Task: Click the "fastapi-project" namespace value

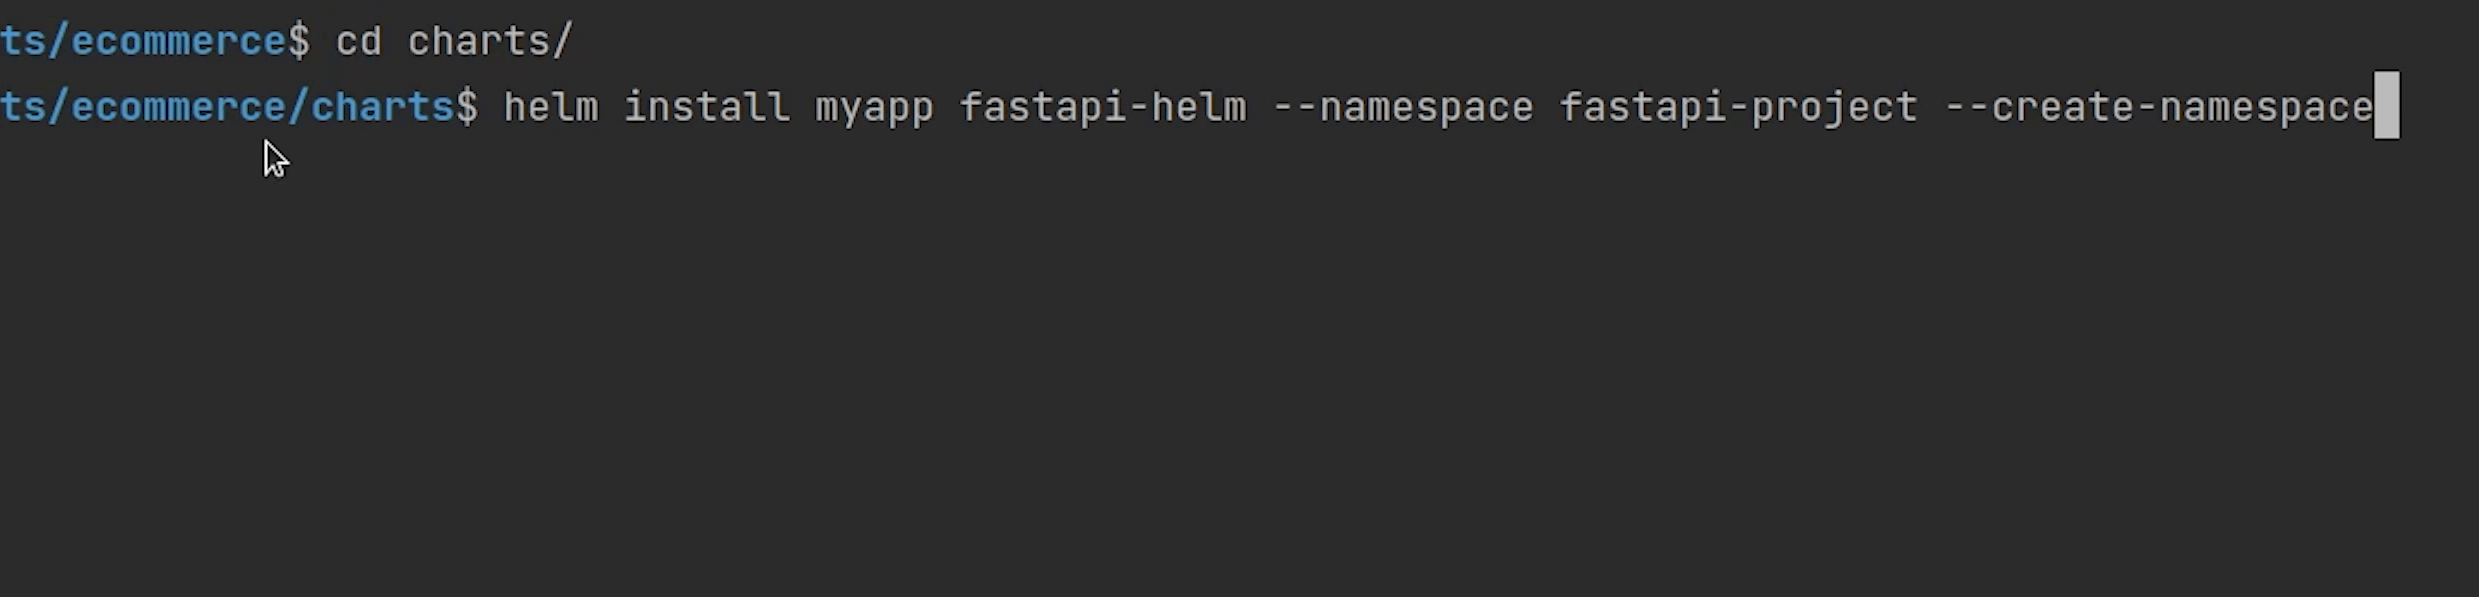Action: [1738, 107]
